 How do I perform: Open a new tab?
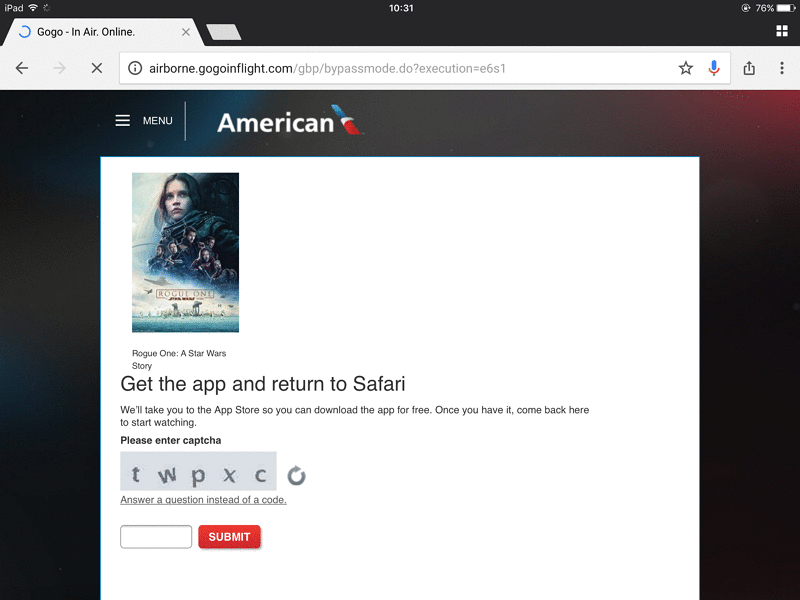click(223, 32)
